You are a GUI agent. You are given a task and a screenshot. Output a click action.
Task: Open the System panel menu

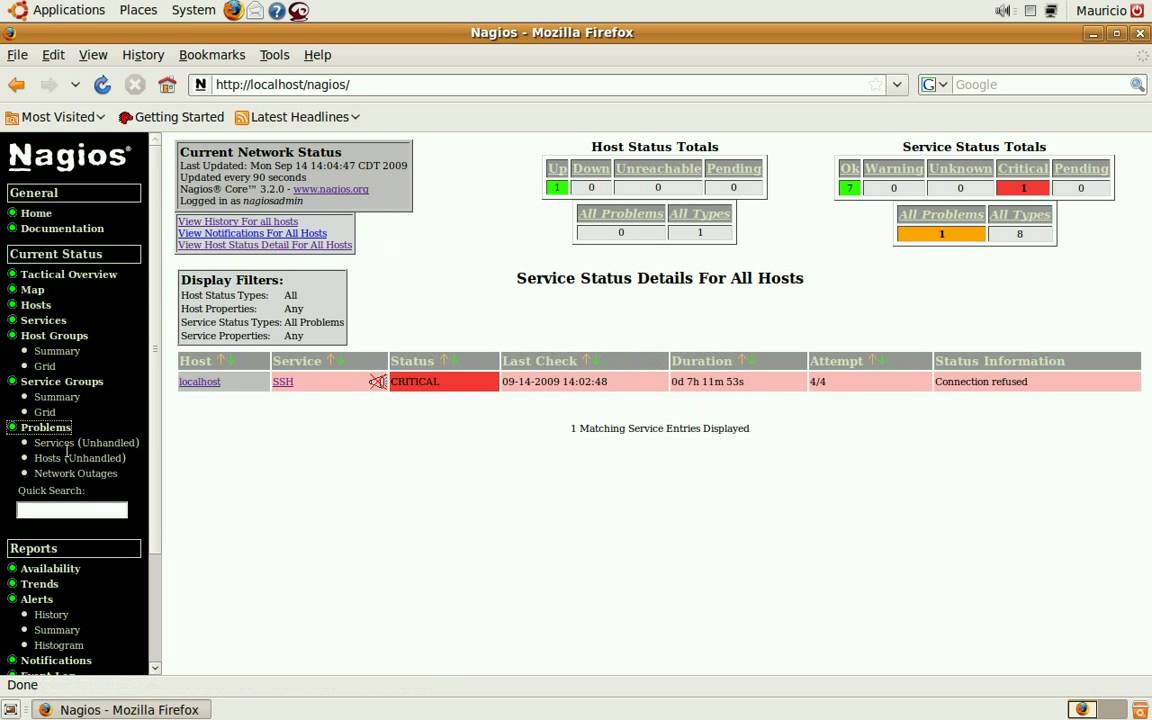(193, 10)
